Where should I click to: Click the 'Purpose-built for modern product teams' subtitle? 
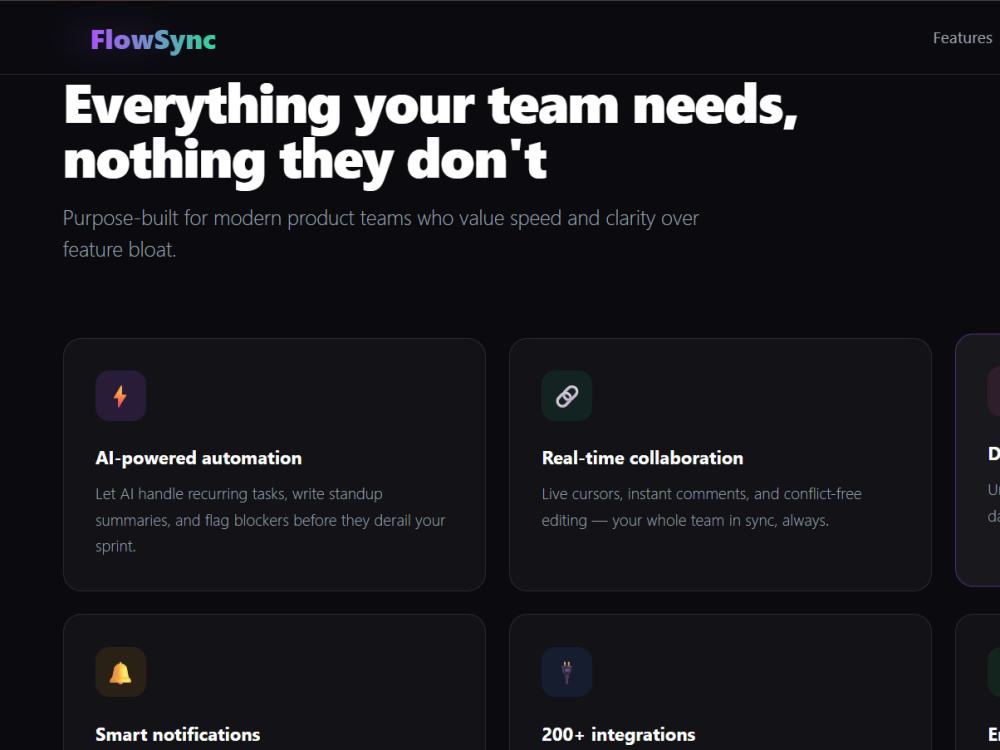[x=381, y=233]
